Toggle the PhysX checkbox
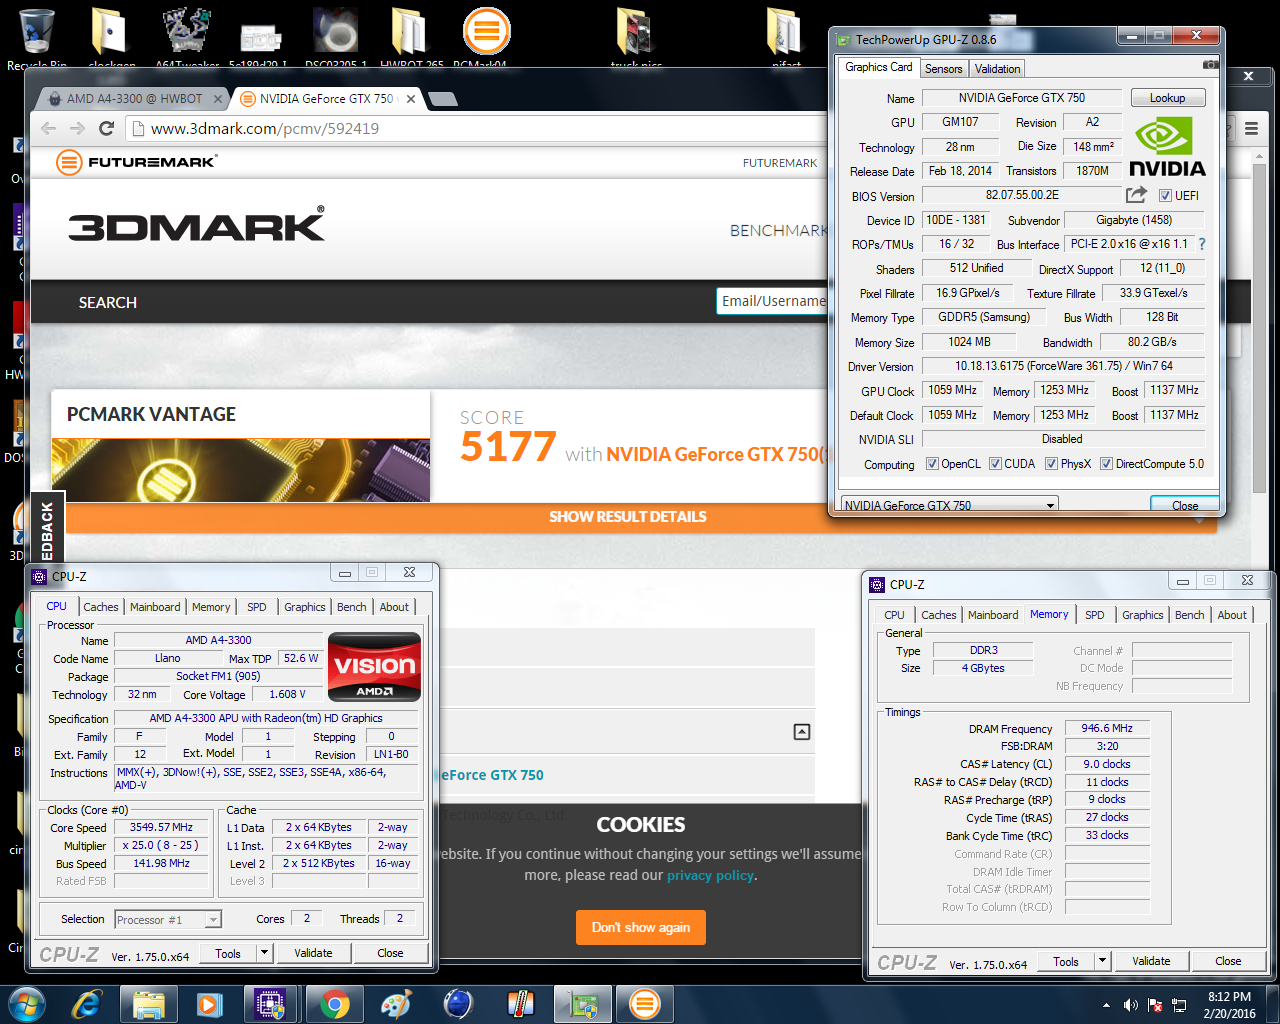 coord(1051,464)
